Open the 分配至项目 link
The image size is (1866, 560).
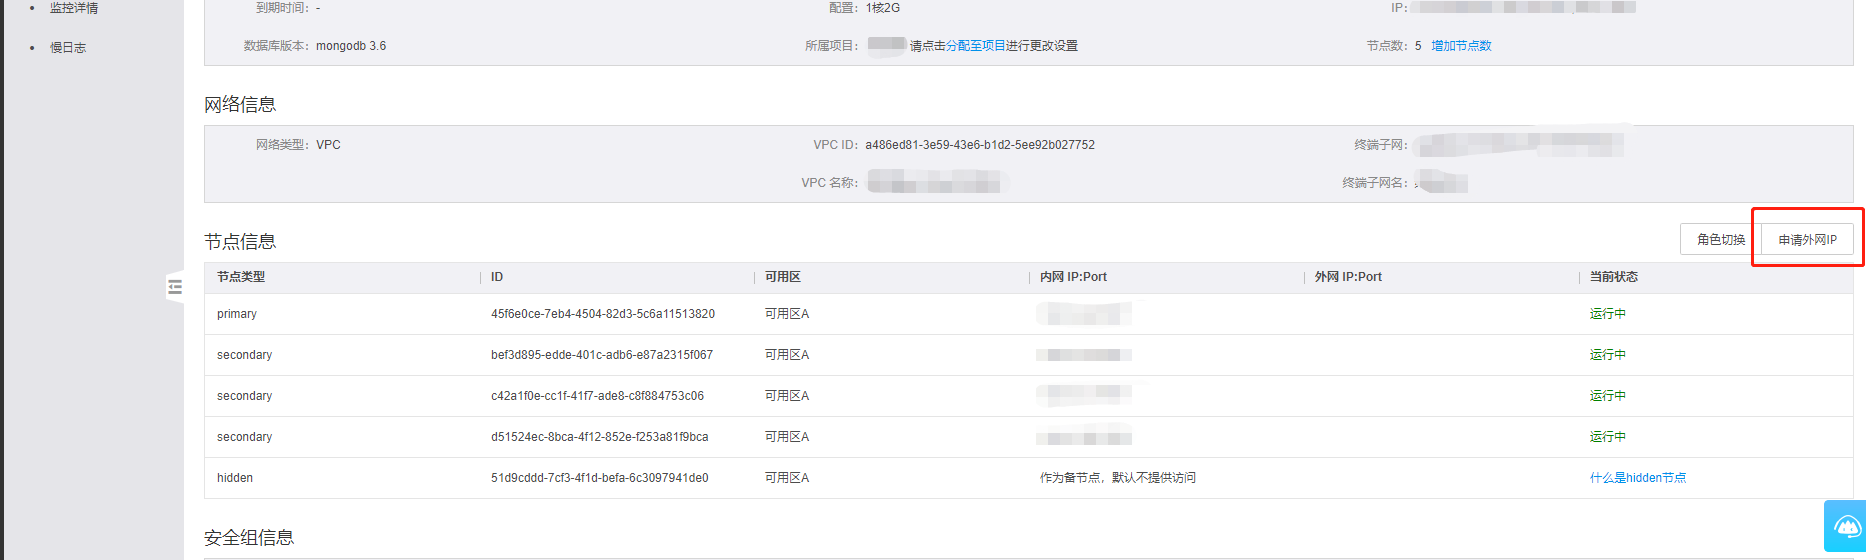point(975,46)
